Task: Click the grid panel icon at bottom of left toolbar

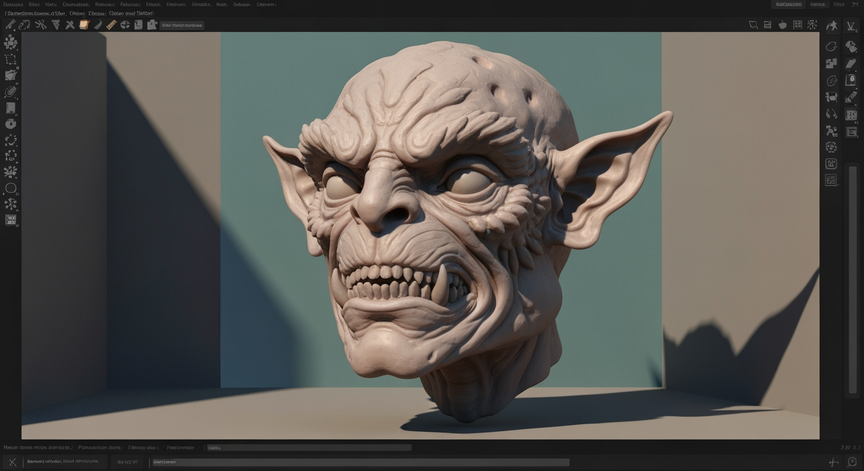Action: (x=10, y=220)
